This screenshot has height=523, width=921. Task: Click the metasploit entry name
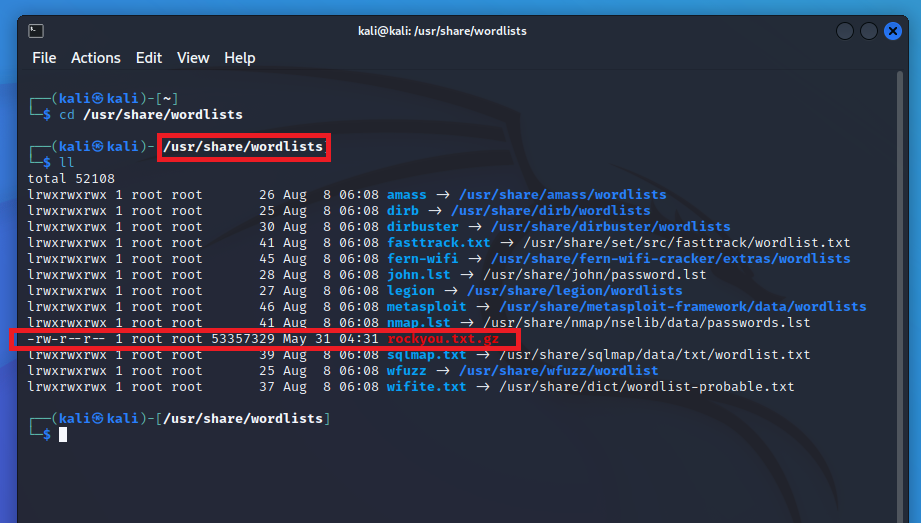[426, 307]
